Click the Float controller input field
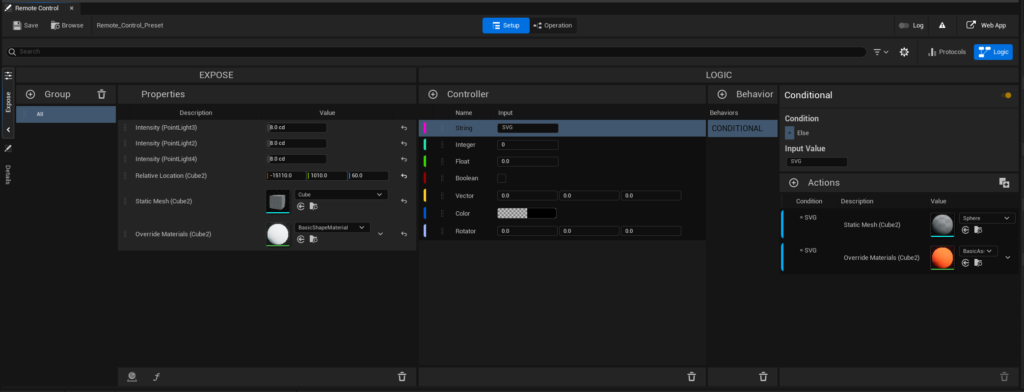Image resolution: width=1024 pixels, height=392 pixels. 528,161
